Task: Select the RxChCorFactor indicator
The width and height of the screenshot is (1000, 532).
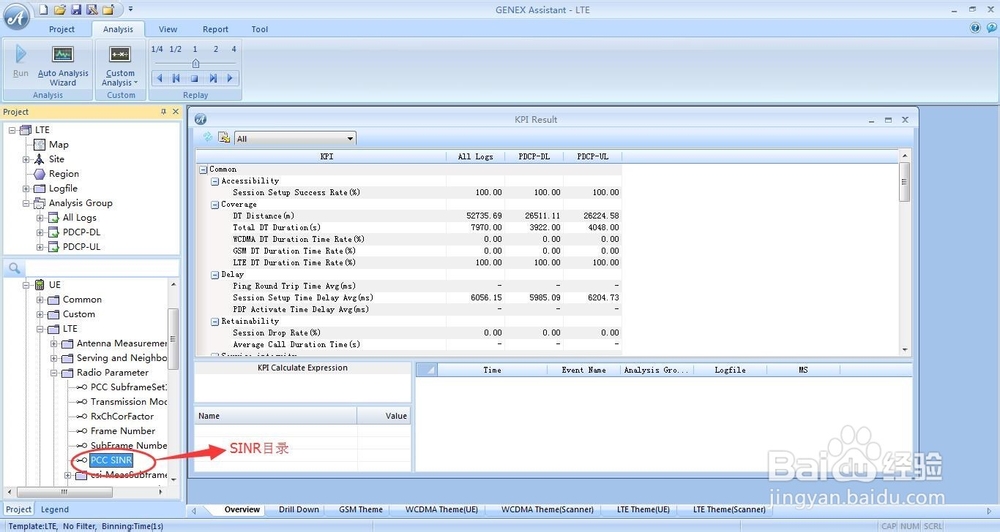Action: pyautogui.click(x=122, y=417)
